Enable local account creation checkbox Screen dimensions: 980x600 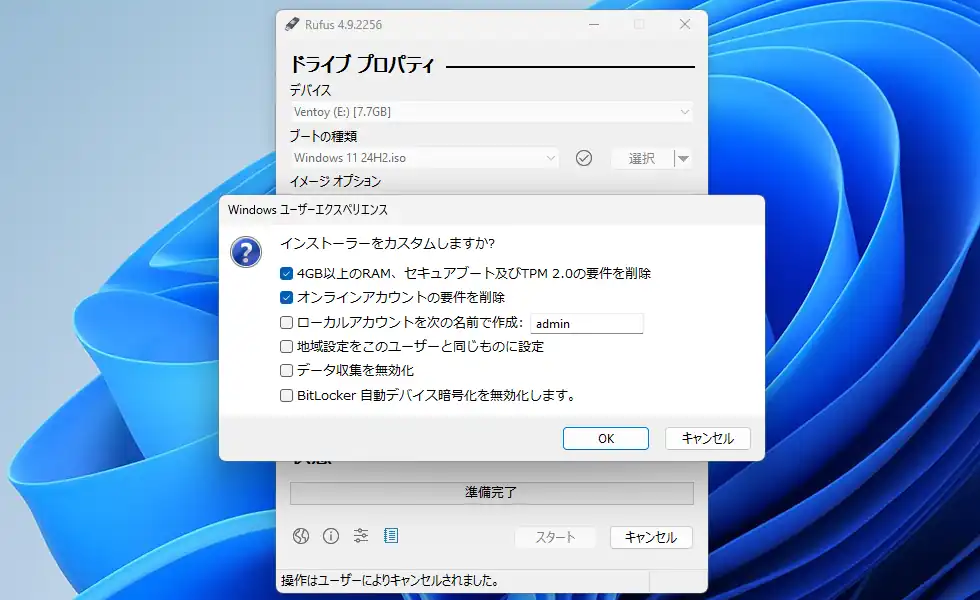tap(286, 322)
